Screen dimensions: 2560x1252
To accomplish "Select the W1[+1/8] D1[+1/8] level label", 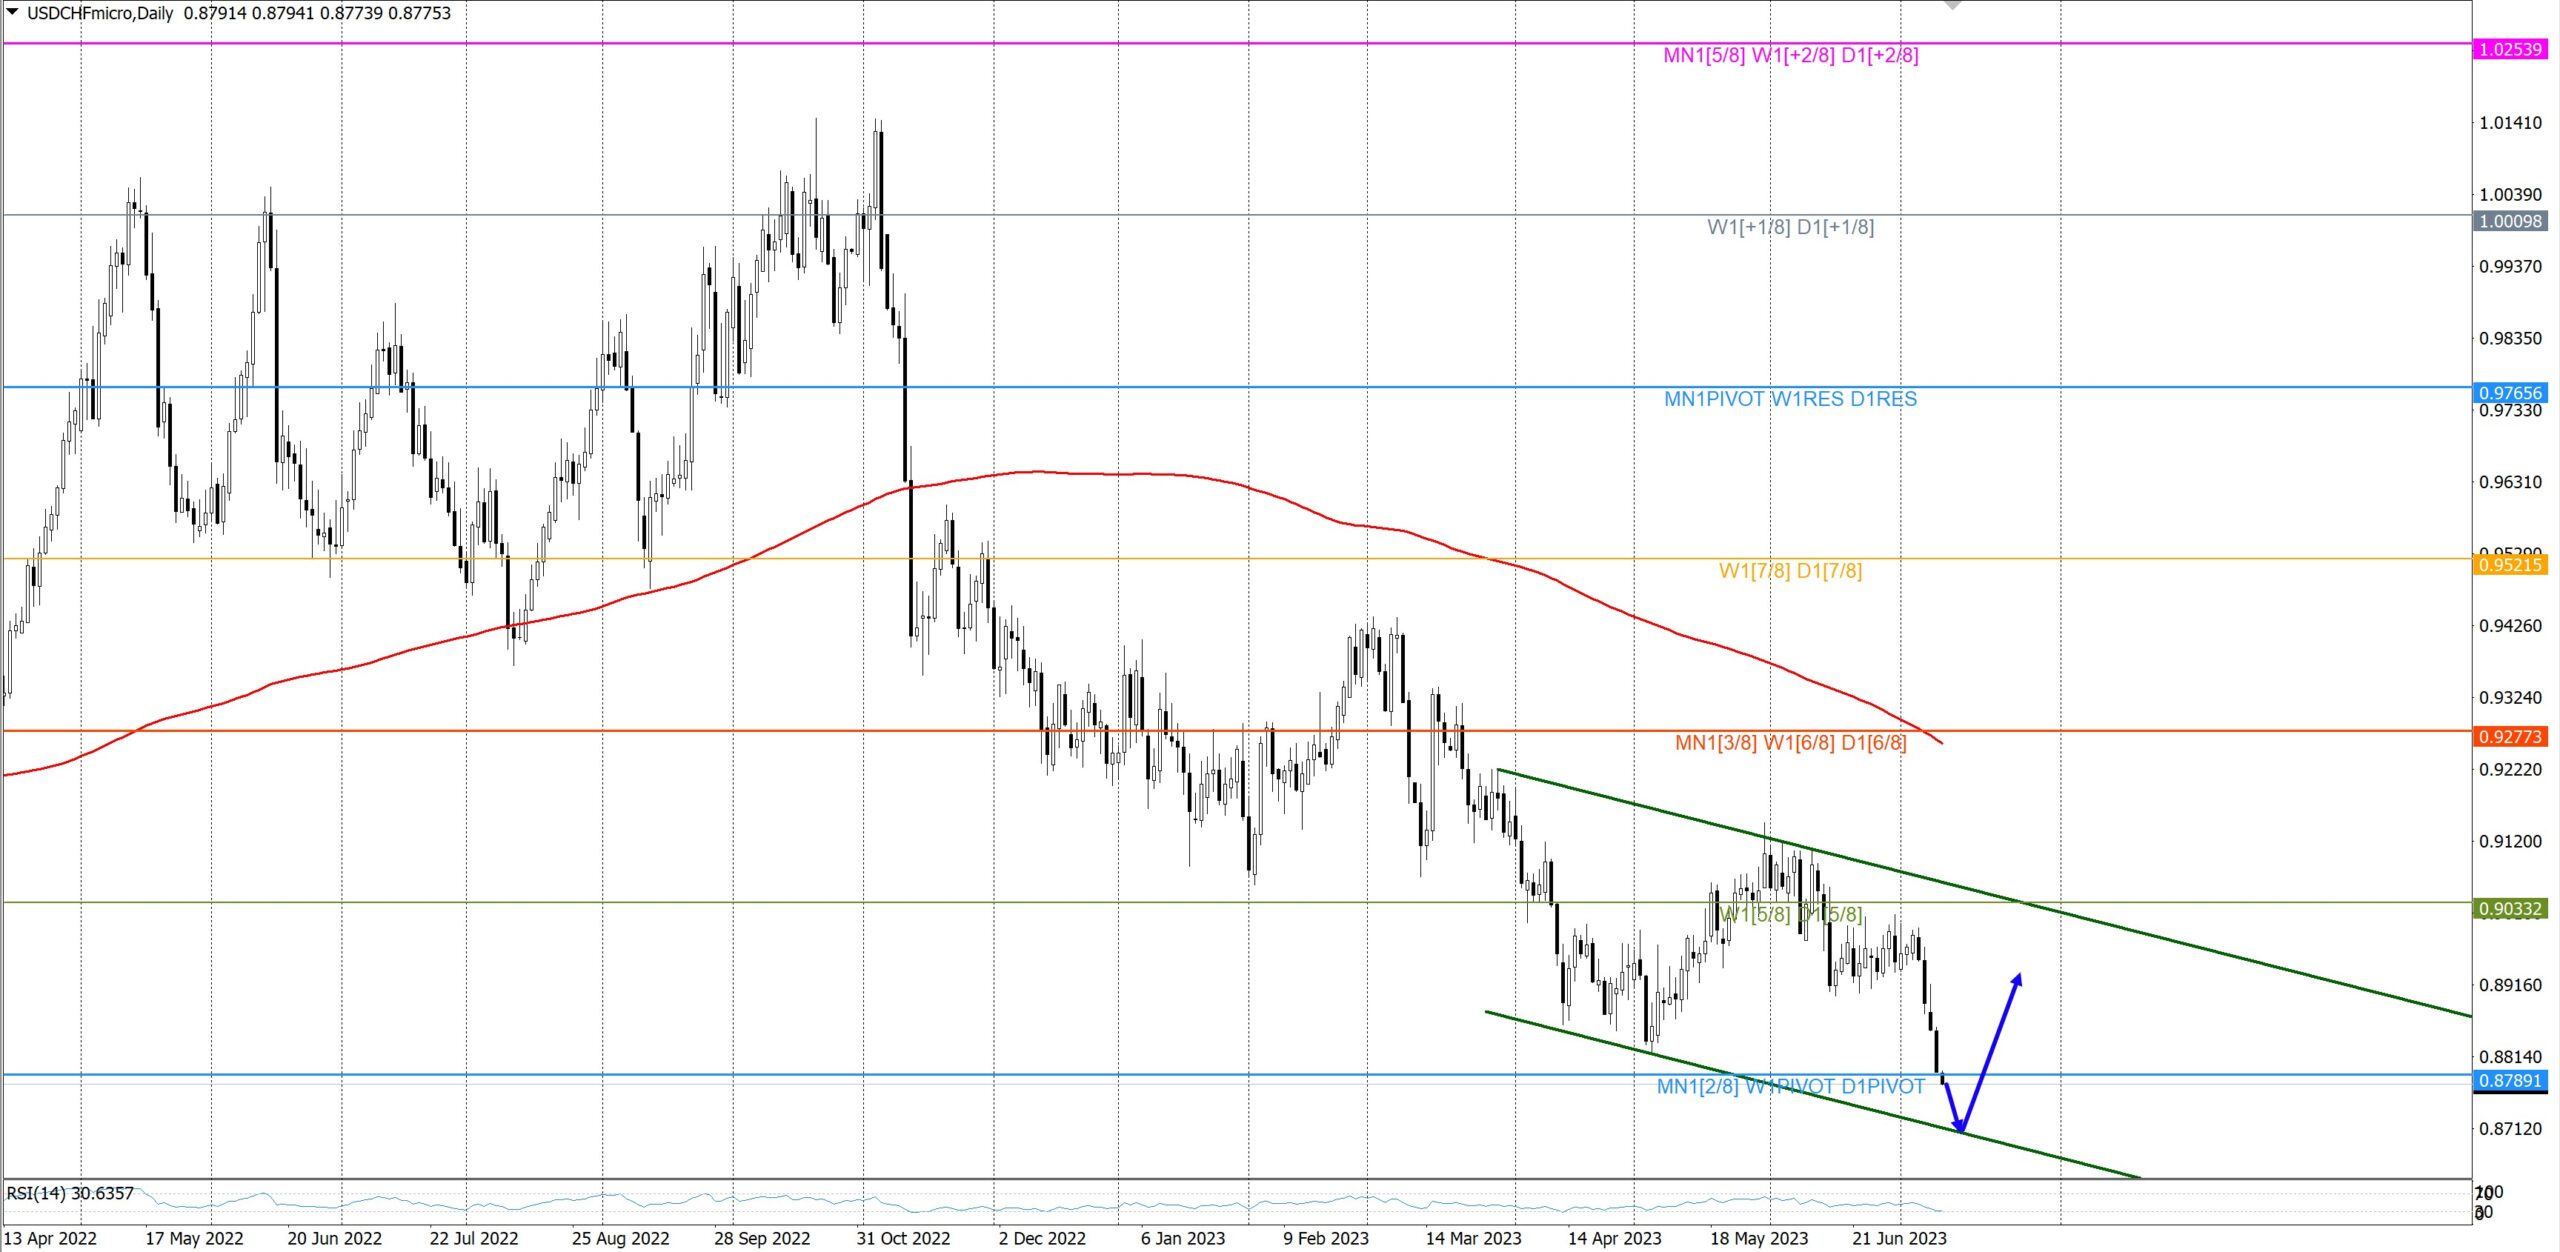I will coord(1790,227).
